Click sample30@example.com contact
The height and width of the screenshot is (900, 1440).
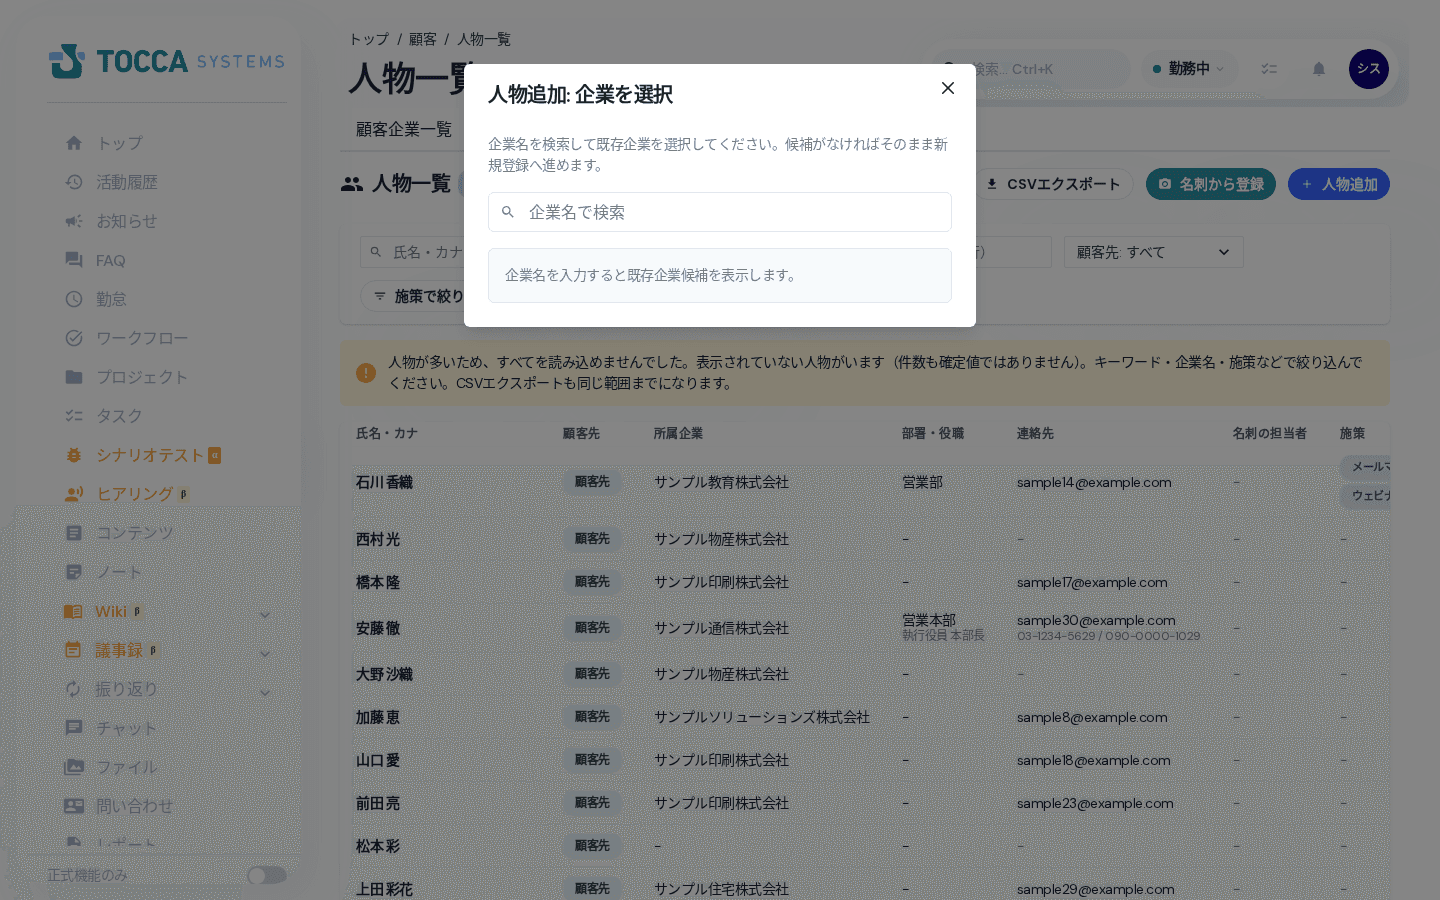(x=1096, y=620)
